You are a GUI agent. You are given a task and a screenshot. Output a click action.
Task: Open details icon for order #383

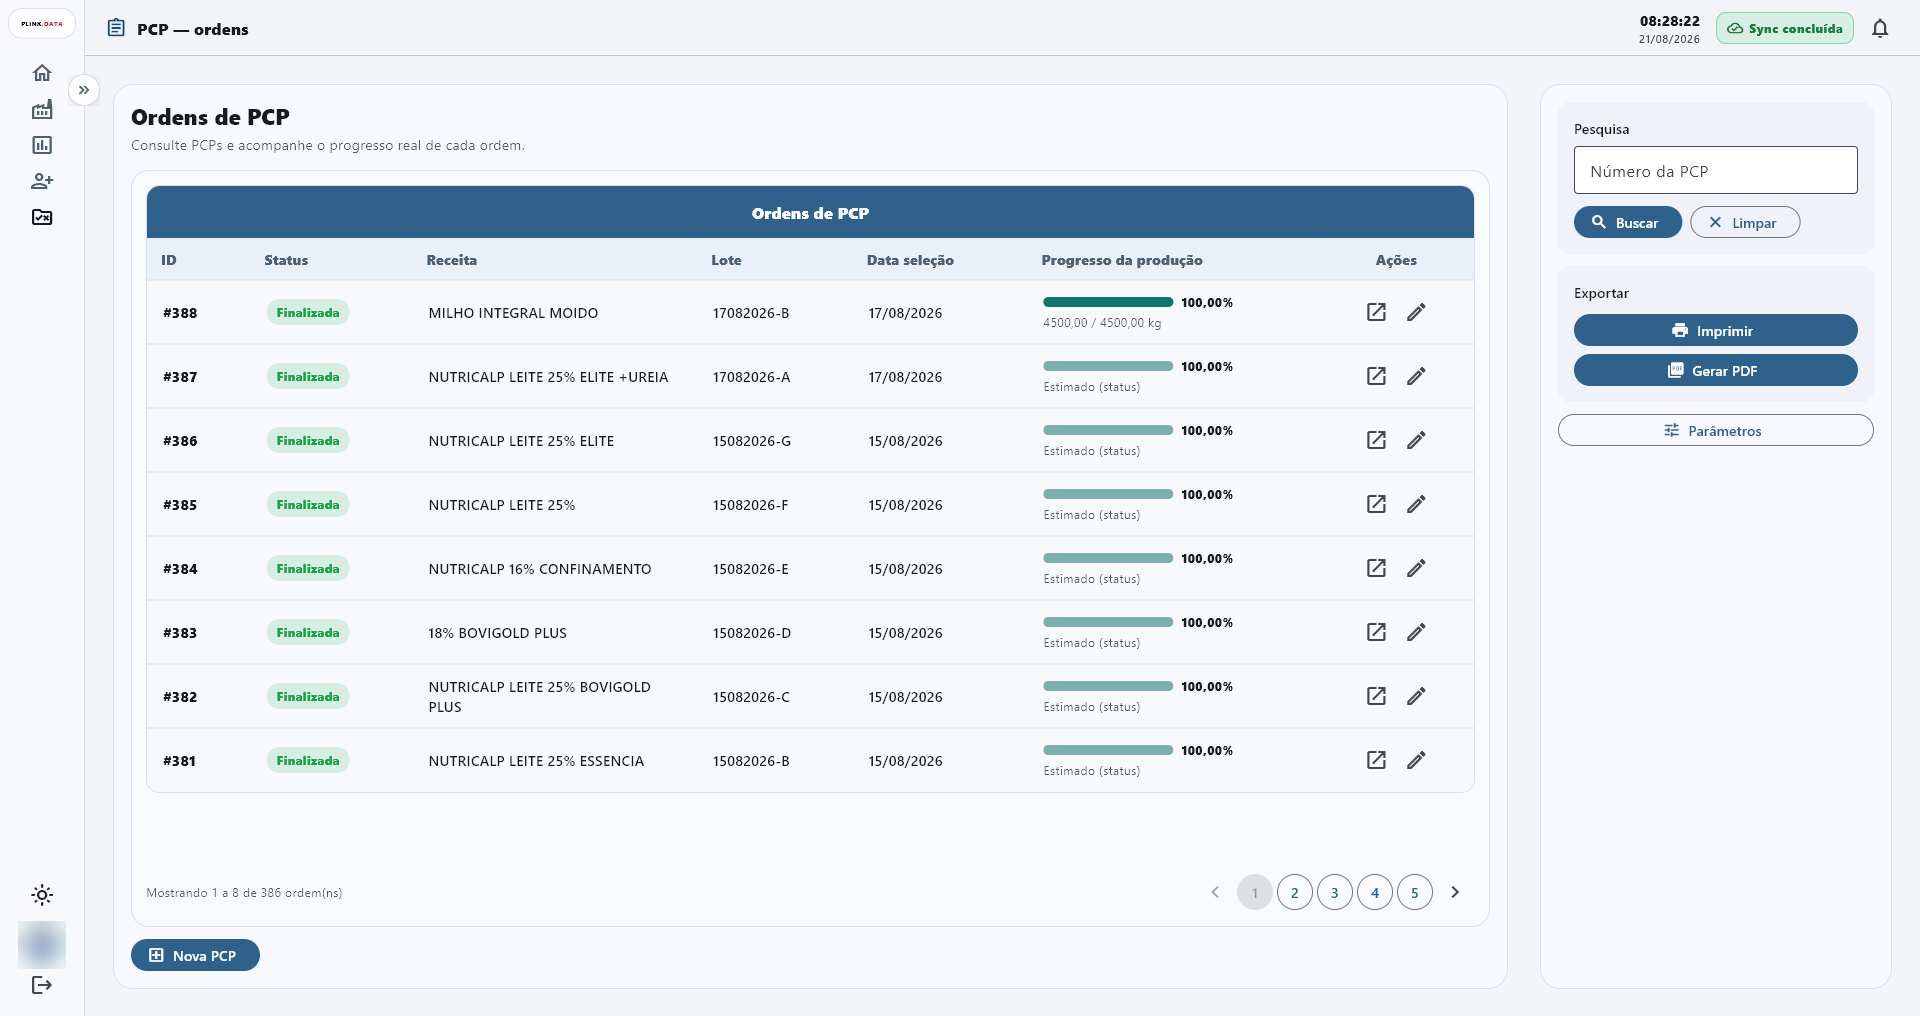pos(1377,632)
